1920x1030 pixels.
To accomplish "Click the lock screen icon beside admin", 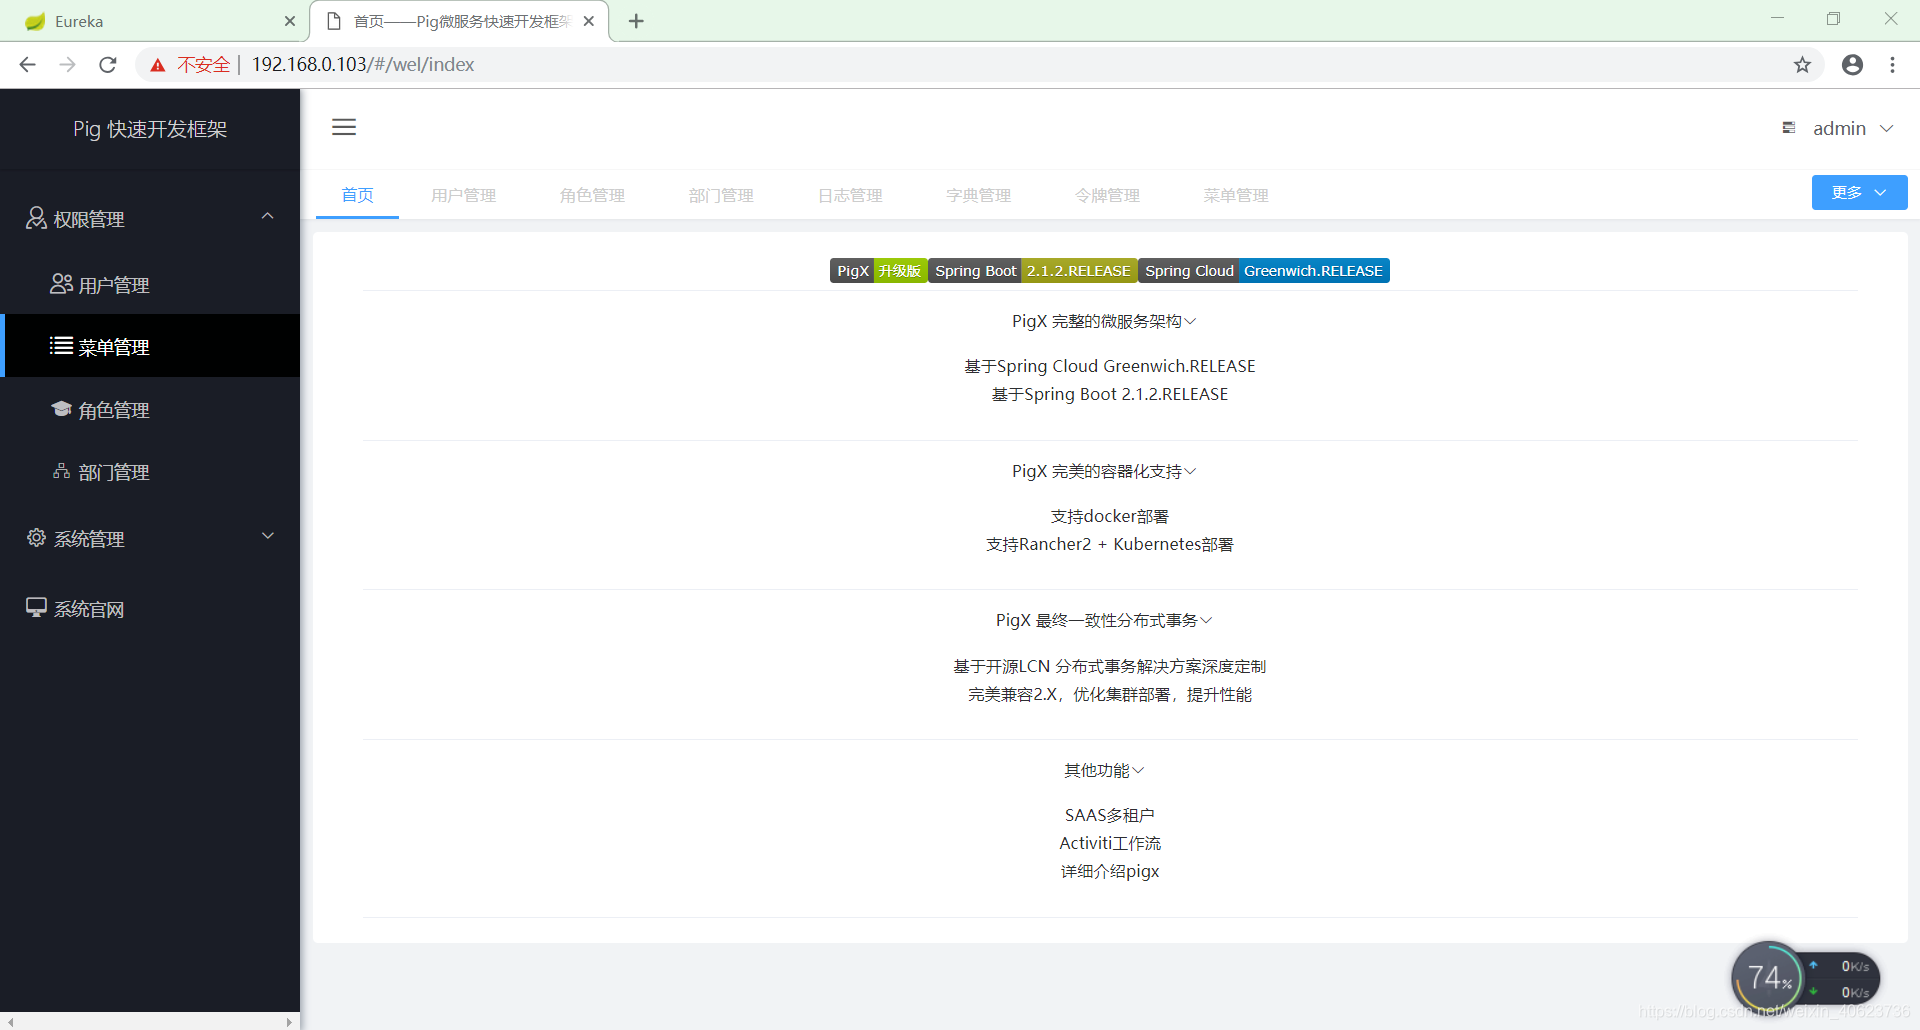I will coord(1788,128).
